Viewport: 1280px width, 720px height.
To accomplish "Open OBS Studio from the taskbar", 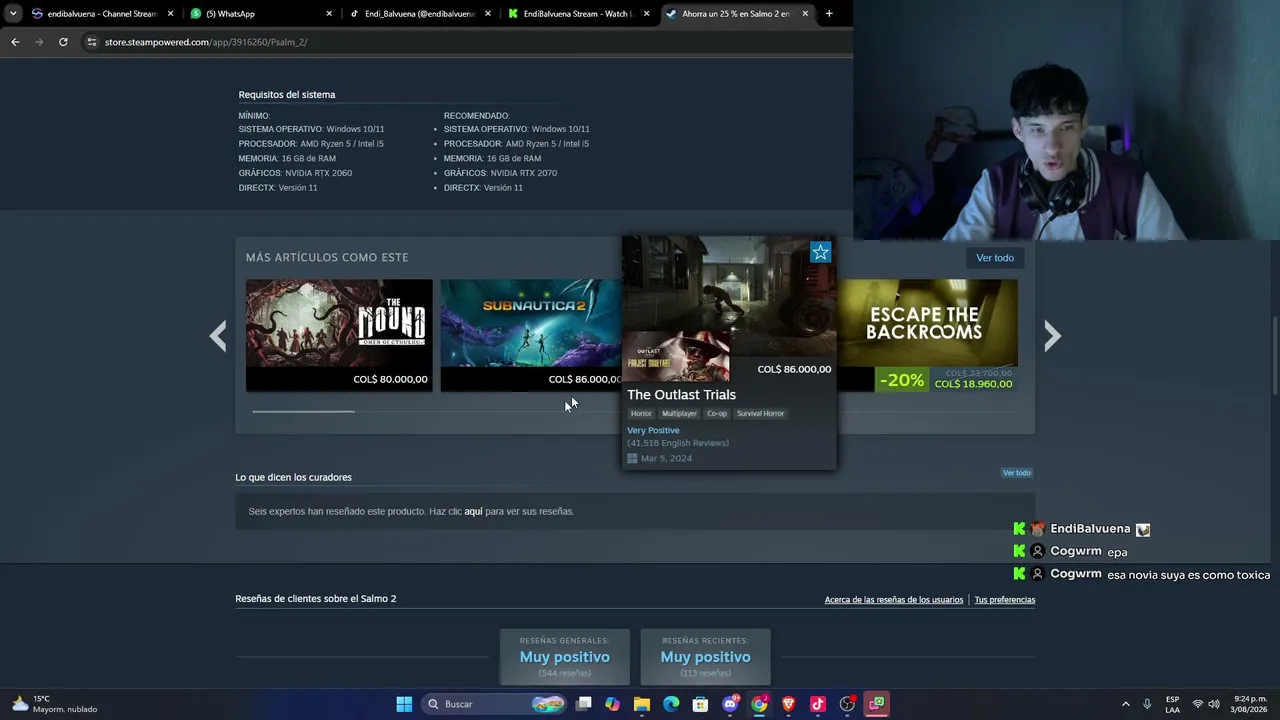I will (847, 704).
